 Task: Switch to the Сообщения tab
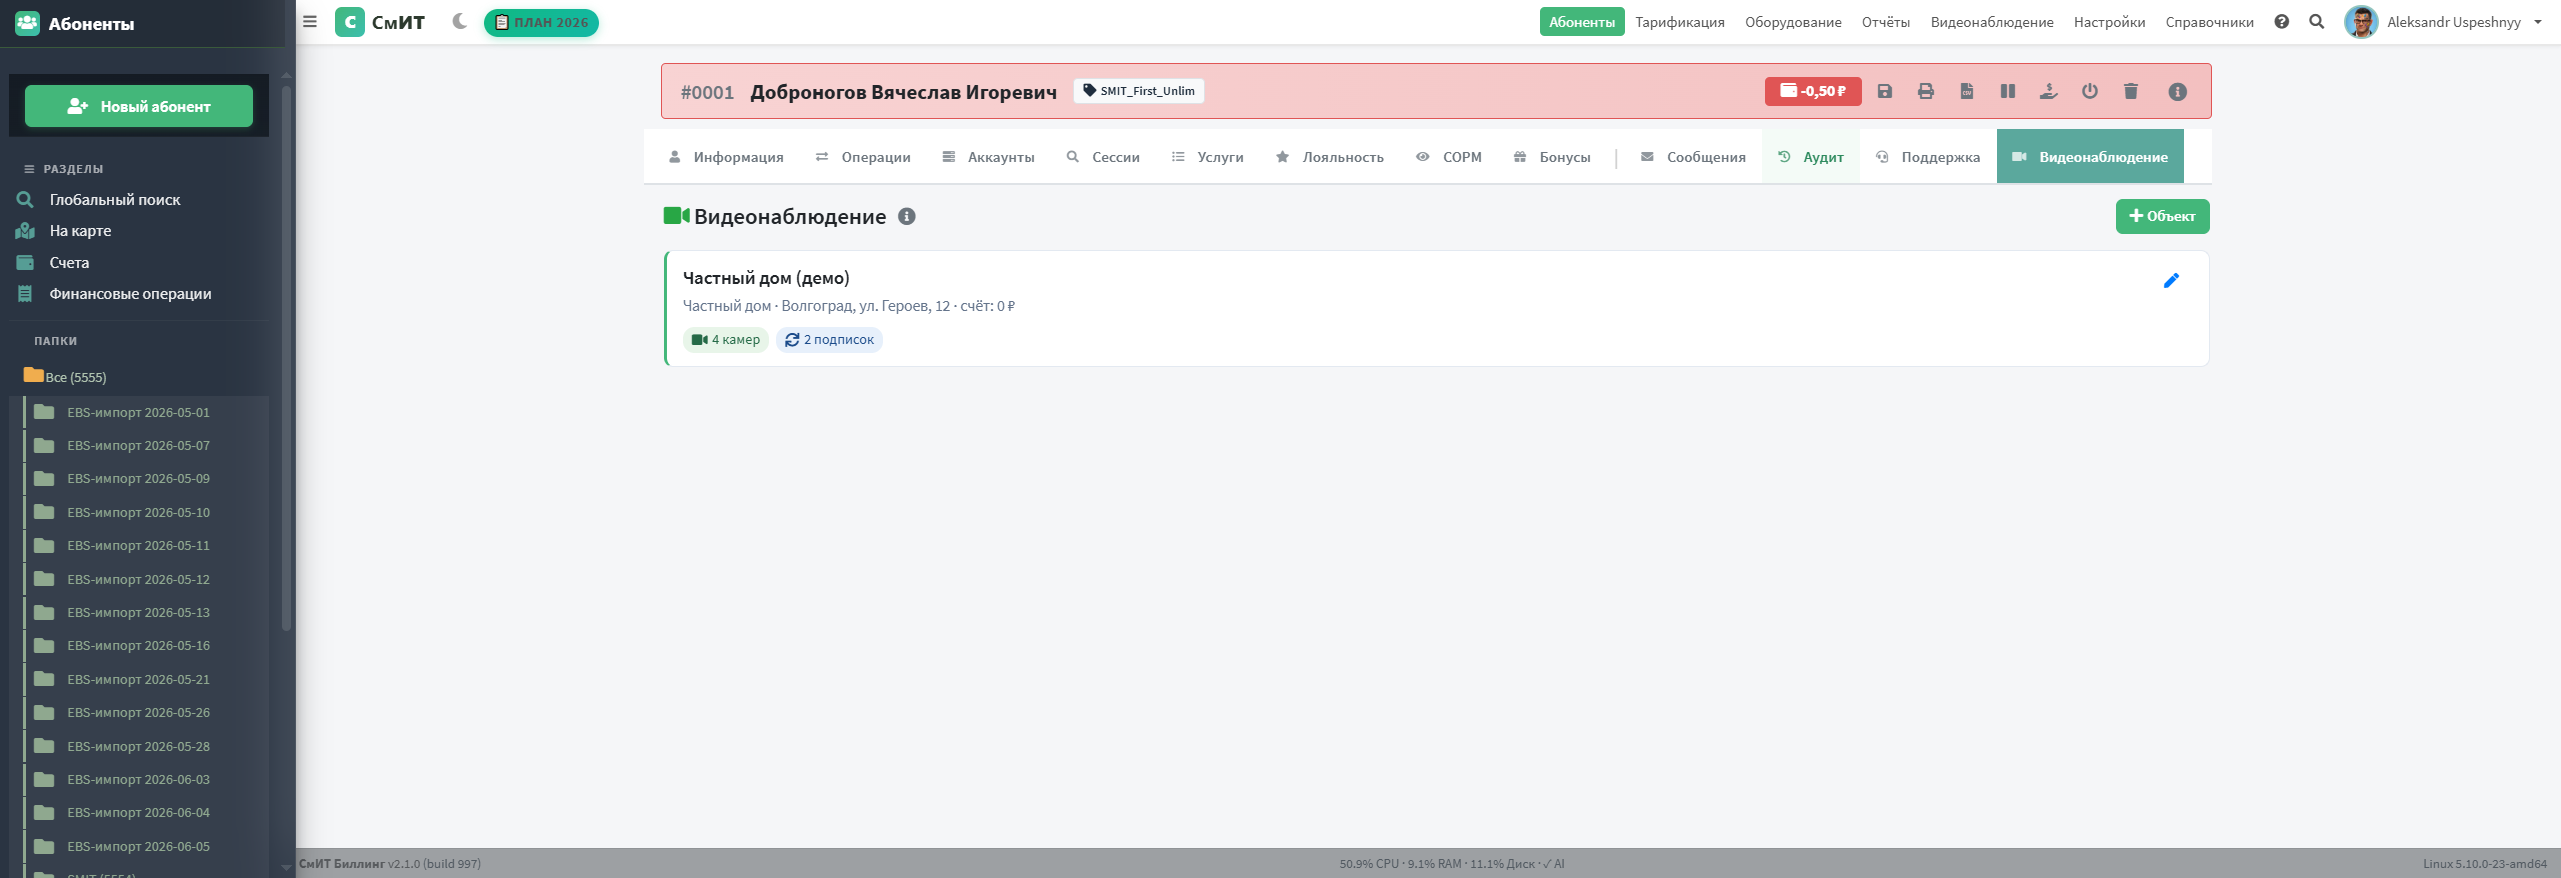pos(1693,157)
